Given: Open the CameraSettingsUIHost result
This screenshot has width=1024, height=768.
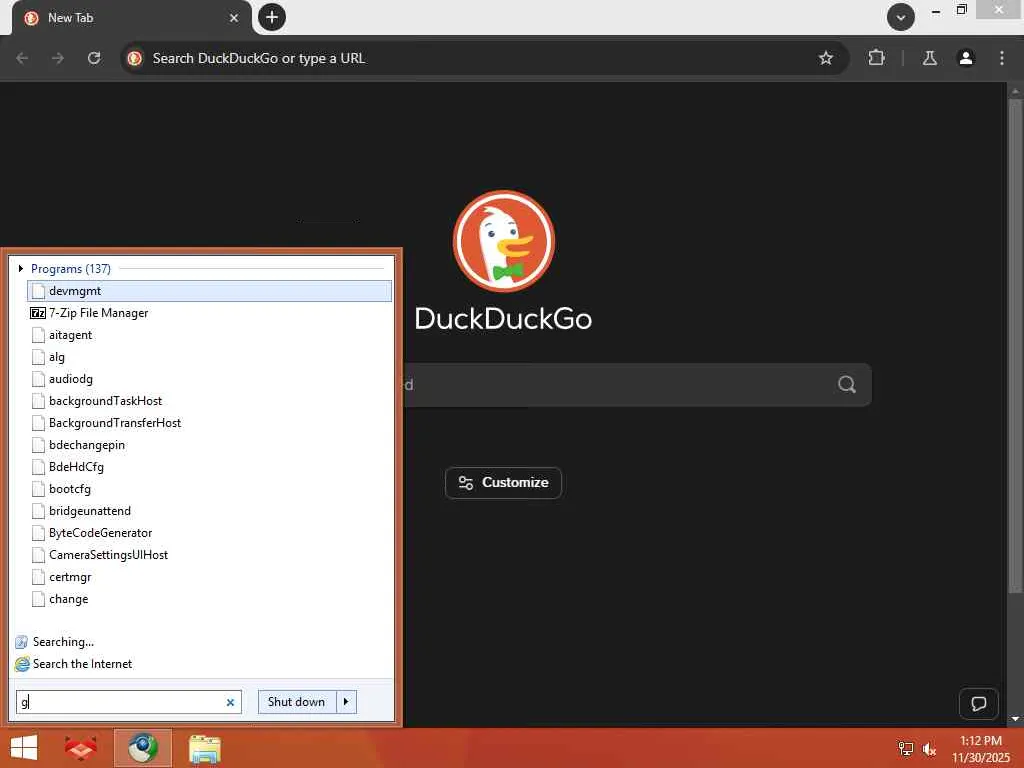Looking at the screenshot, I should pos(210,555).
